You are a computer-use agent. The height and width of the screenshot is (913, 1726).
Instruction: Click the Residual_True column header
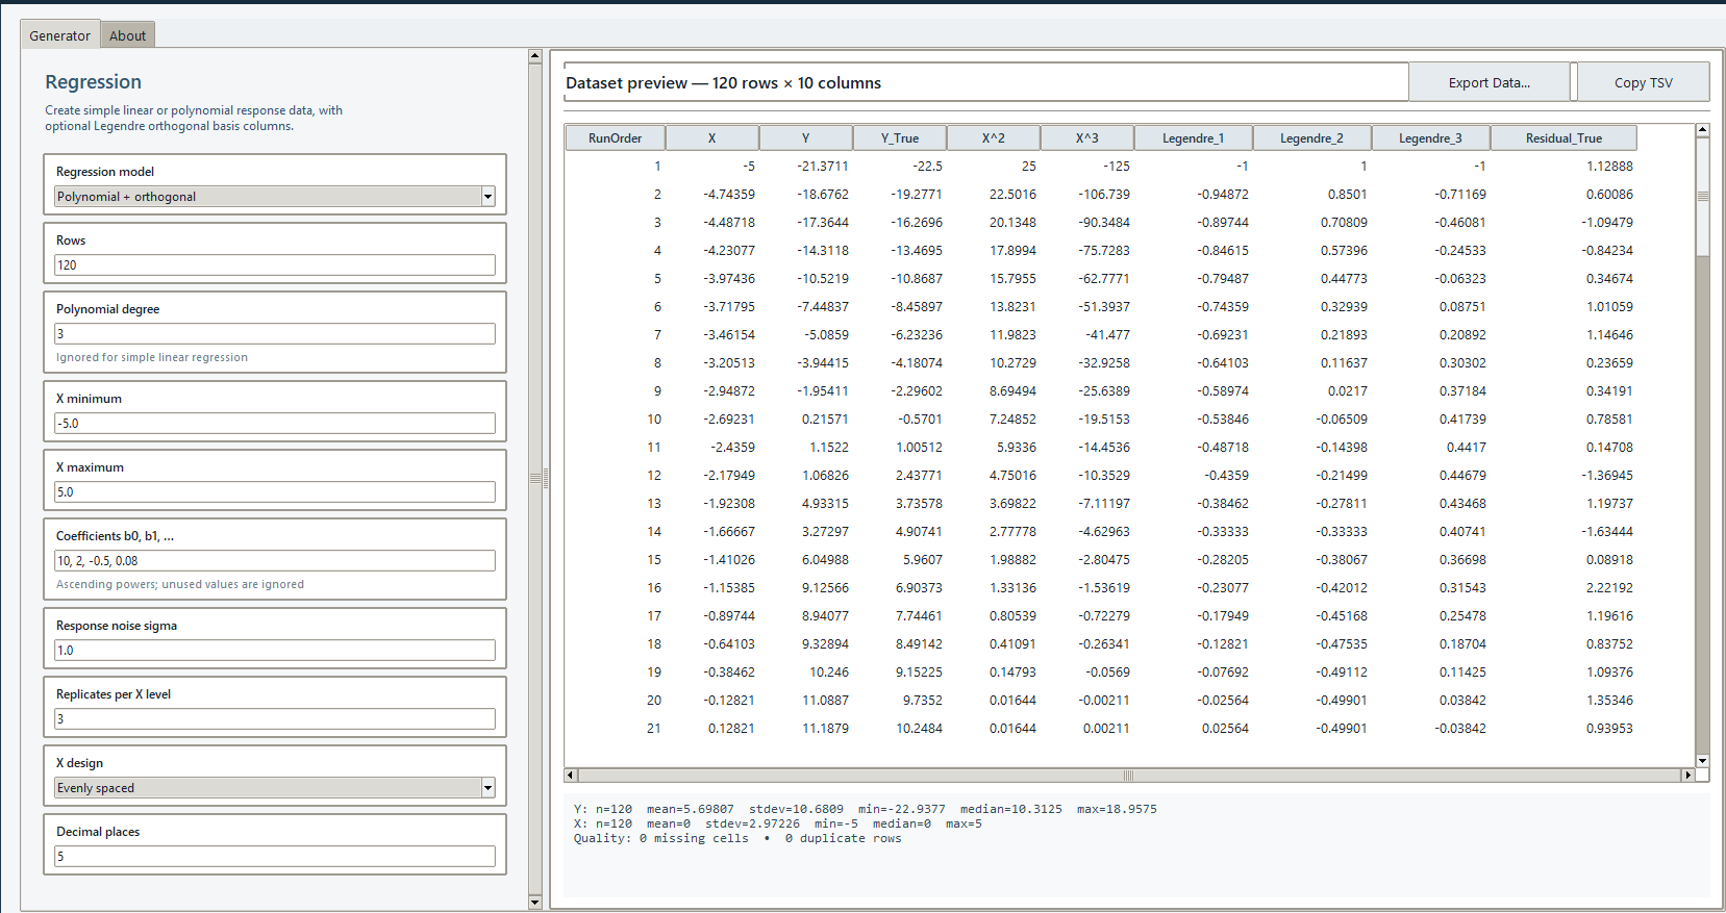point(1563,138)
